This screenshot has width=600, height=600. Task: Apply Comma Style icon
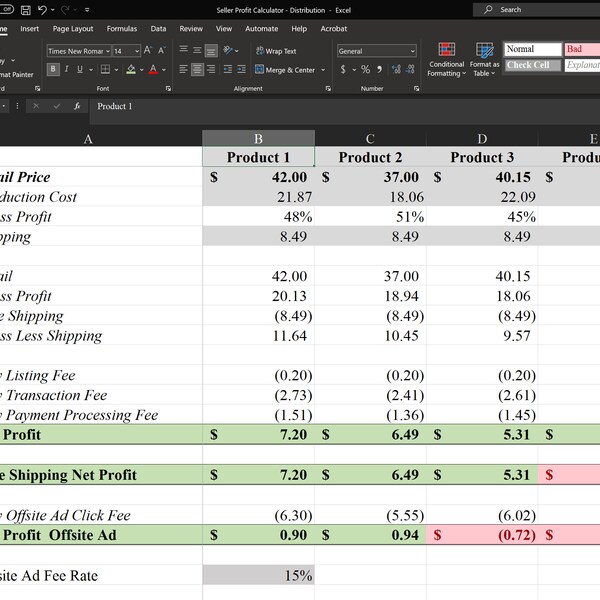click(x=379, y=69)
